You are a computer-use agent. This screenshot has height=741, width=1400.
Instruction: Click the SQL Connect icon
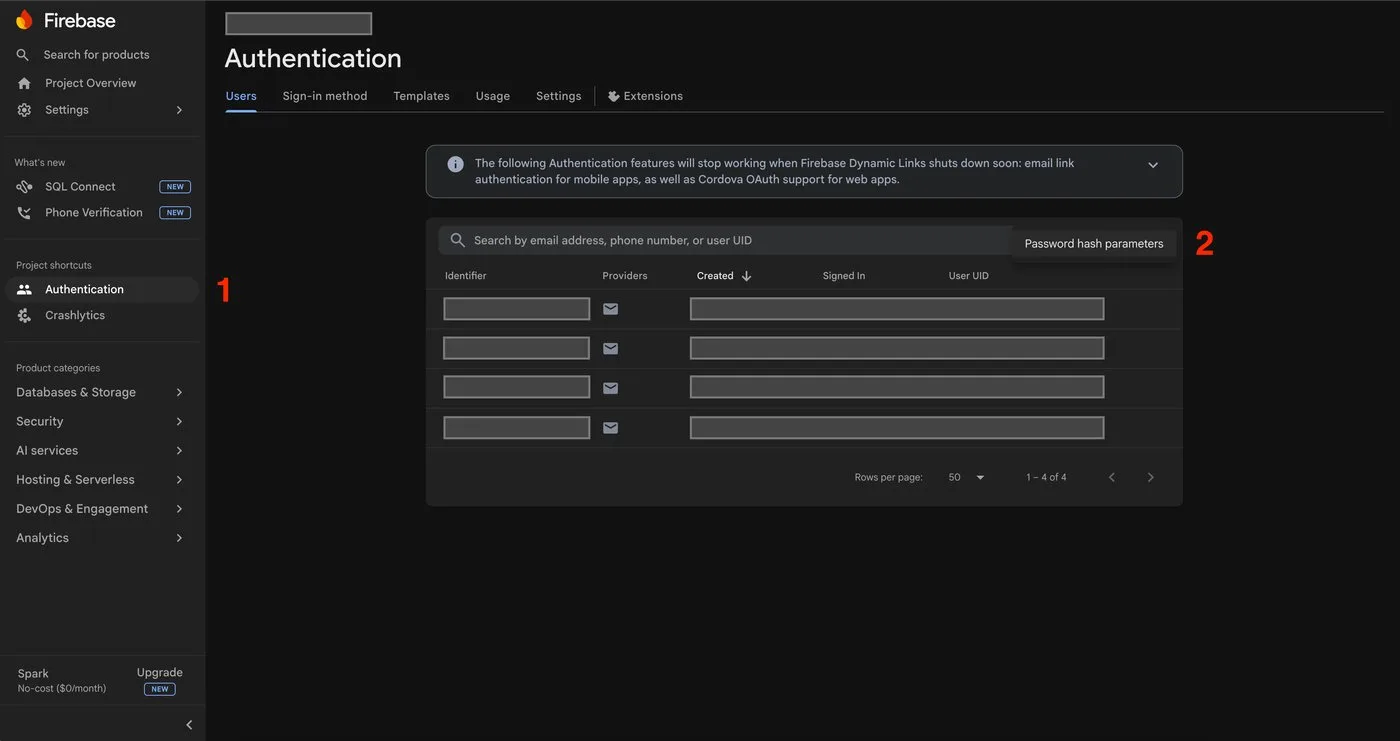coord(24,187)
